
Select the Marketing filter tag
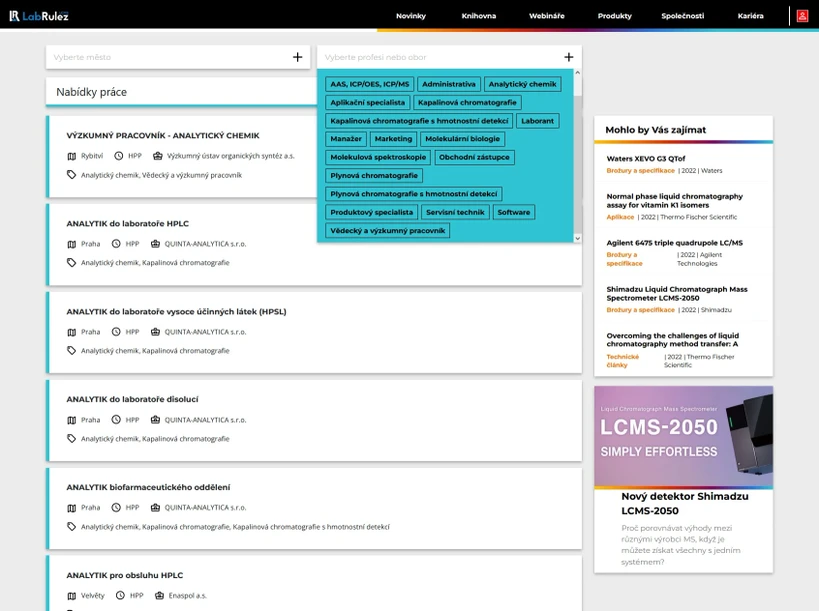coord(393,139)
